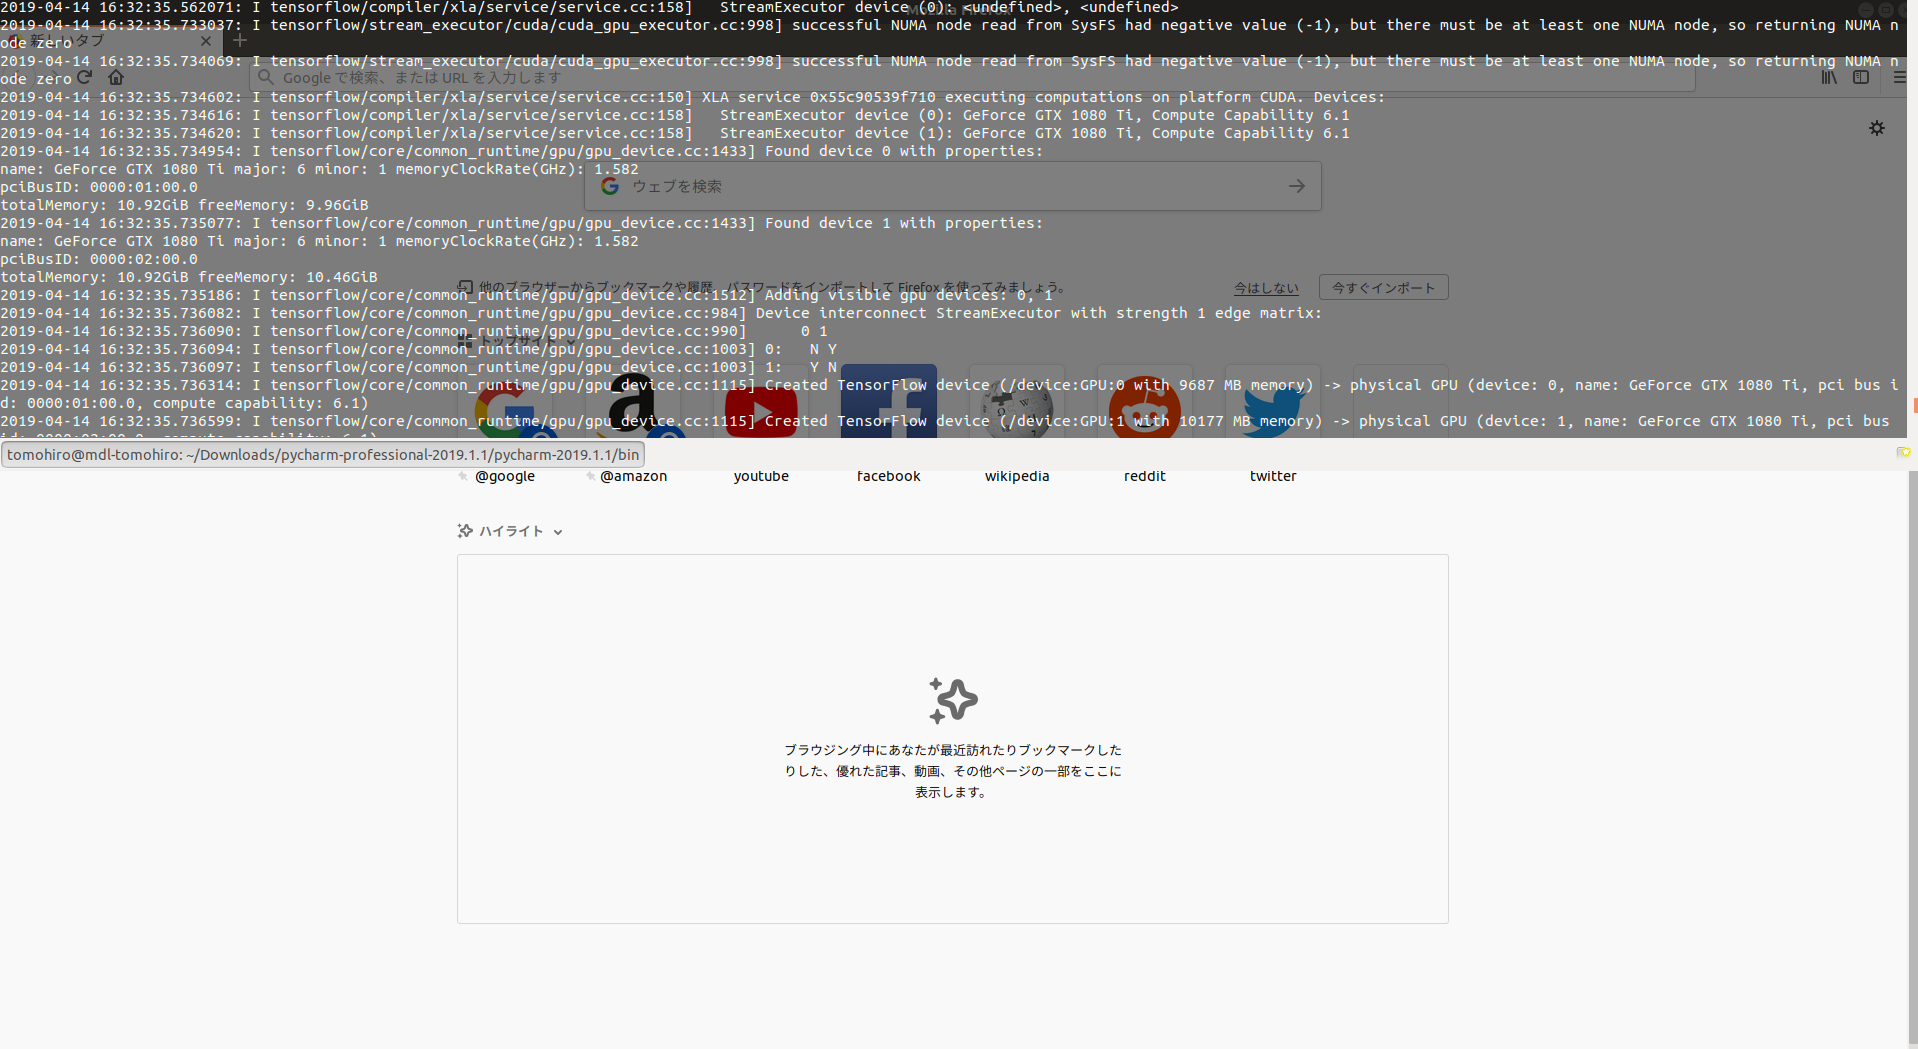1918x1049 pixels.
Task: Focus the Firefox URL address bar
Action: point(970,77)
